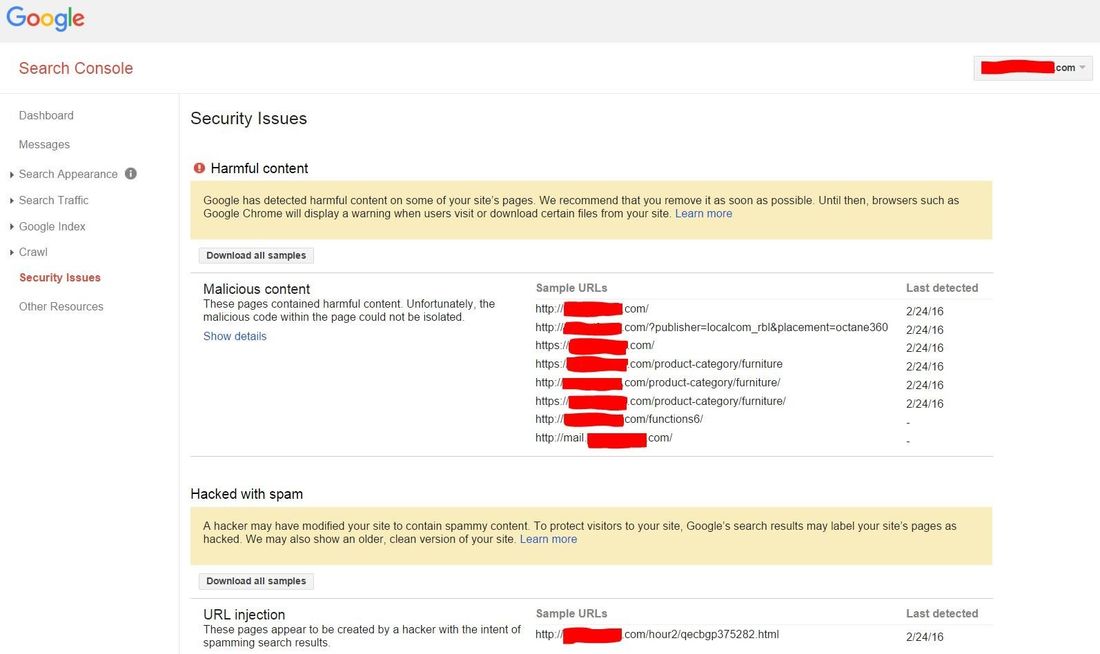The width and height of the screenshot is (1100, 654).
Task: Open the https product-category/furniture URL without trailing slash
Action: [659, 363]
